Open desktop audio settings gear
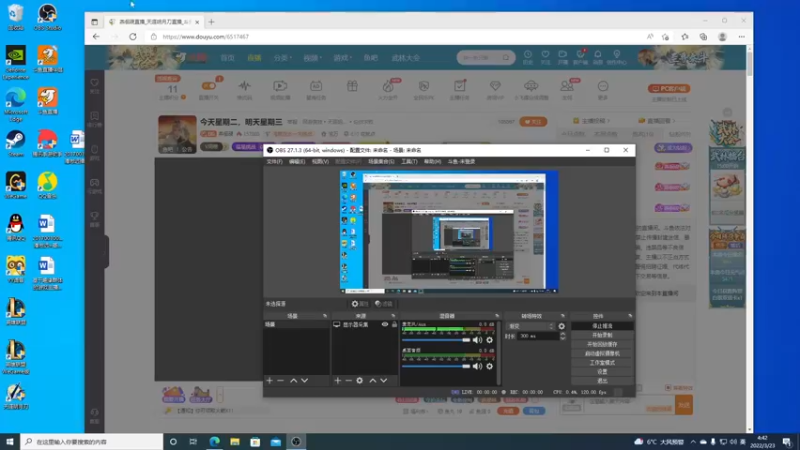Screen dimensions: 800x450 (490, 366)
